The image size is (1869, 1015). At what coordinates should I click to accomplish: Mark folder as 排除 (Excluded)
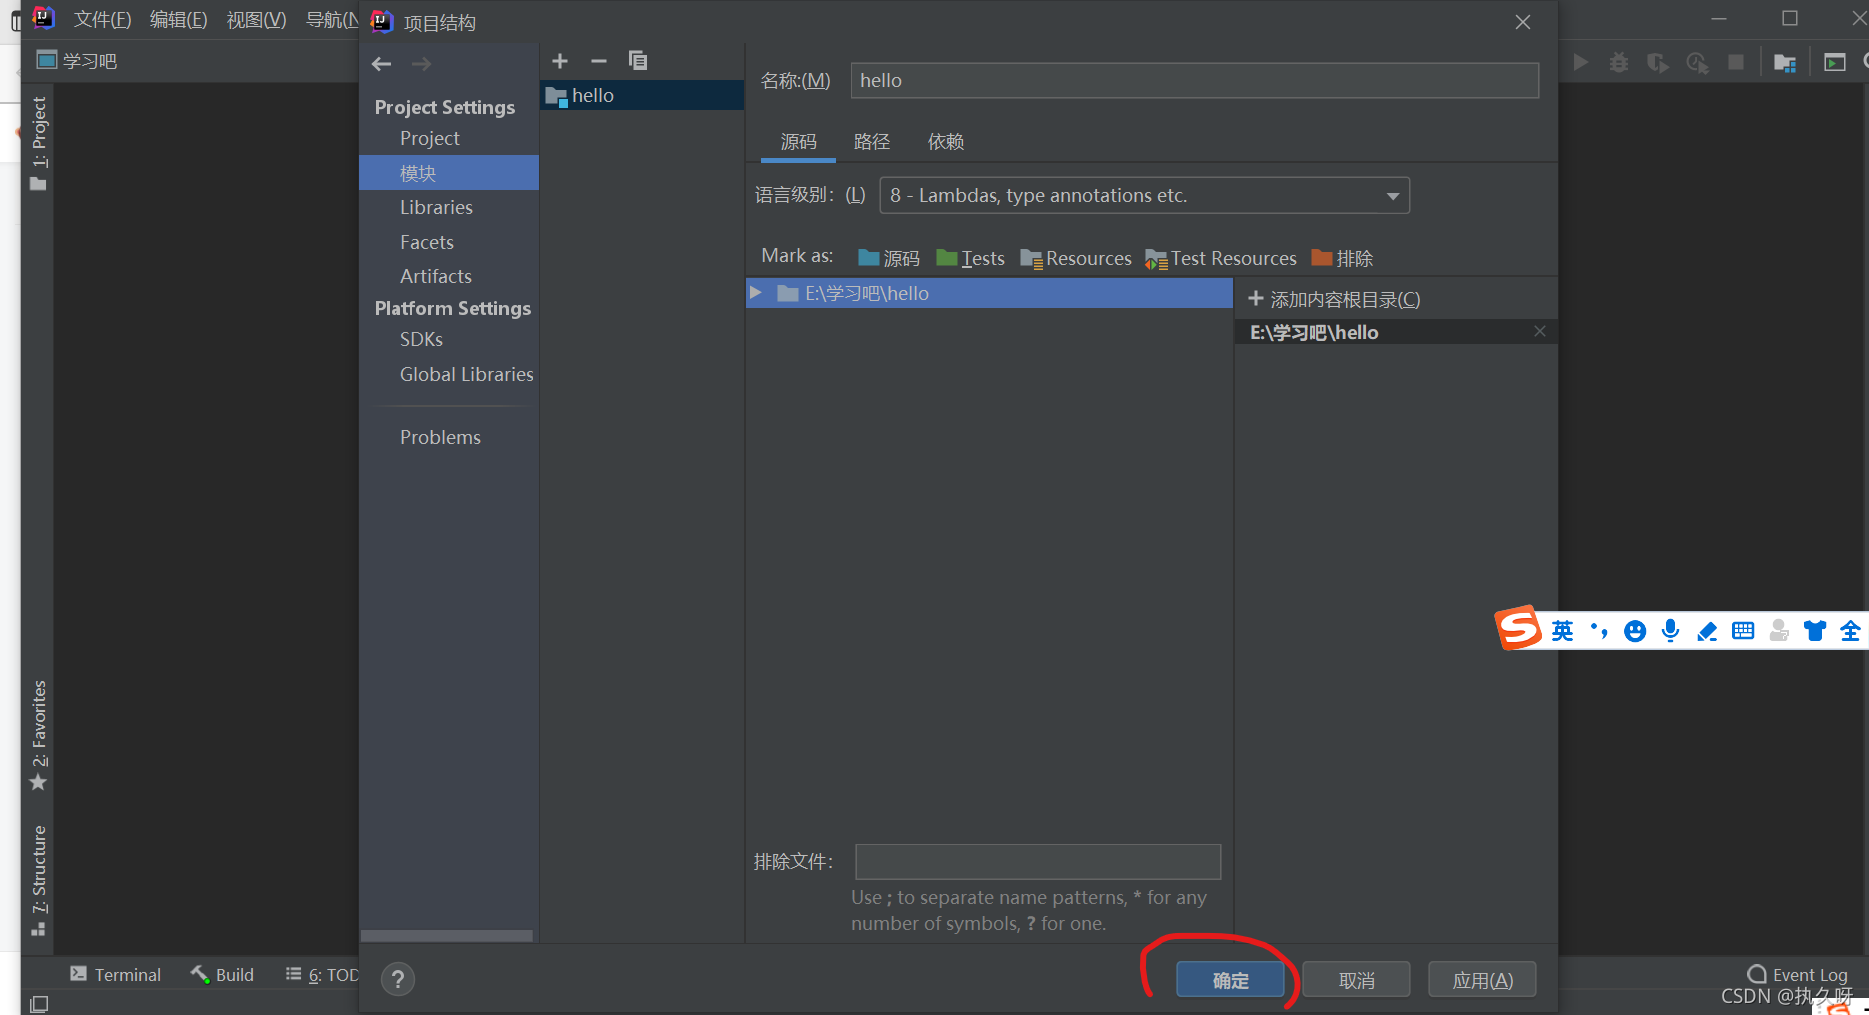tap(1342, 258)
